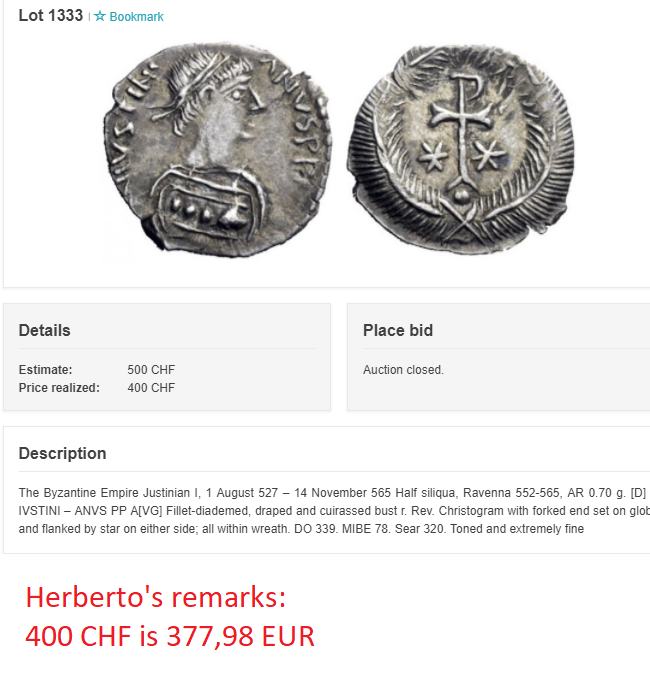Click the dotted shield on the obverse bust
Viewport: 650px width, 676px height.
click(203, 207)
